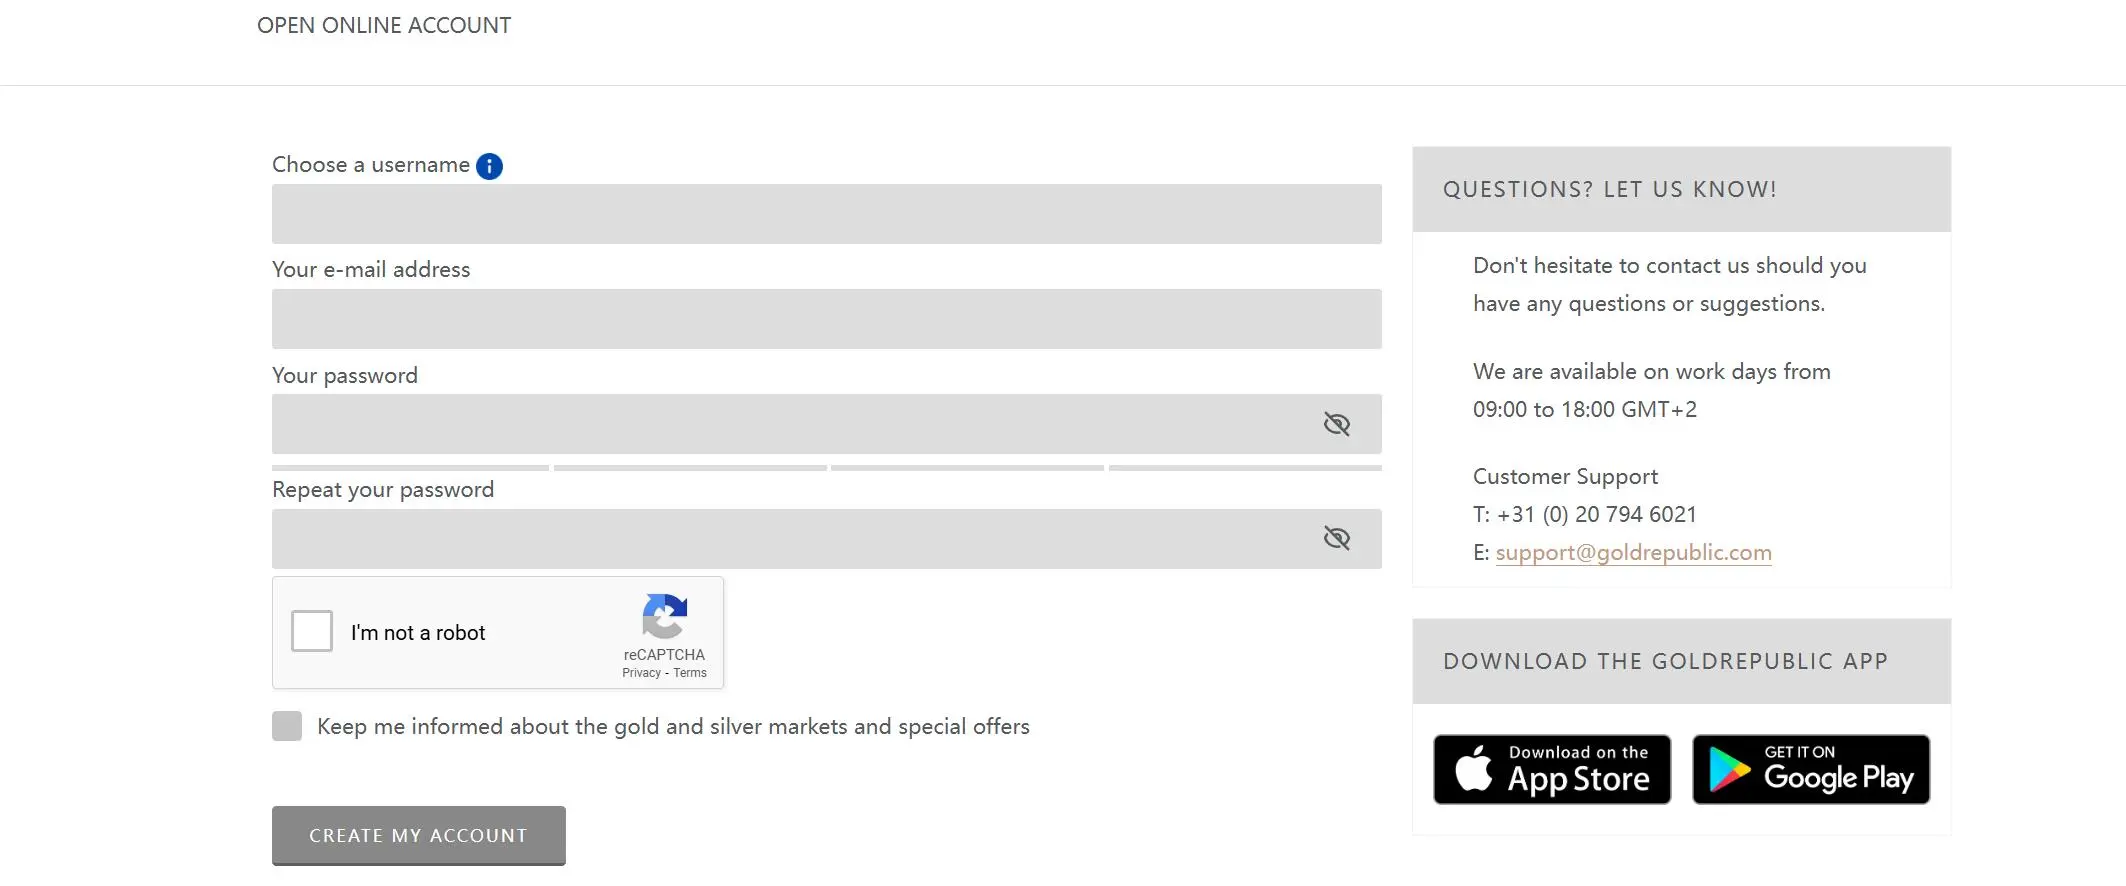Click the Open Online Account heading
Viewport: 2126px width, 886px height.
384,26
